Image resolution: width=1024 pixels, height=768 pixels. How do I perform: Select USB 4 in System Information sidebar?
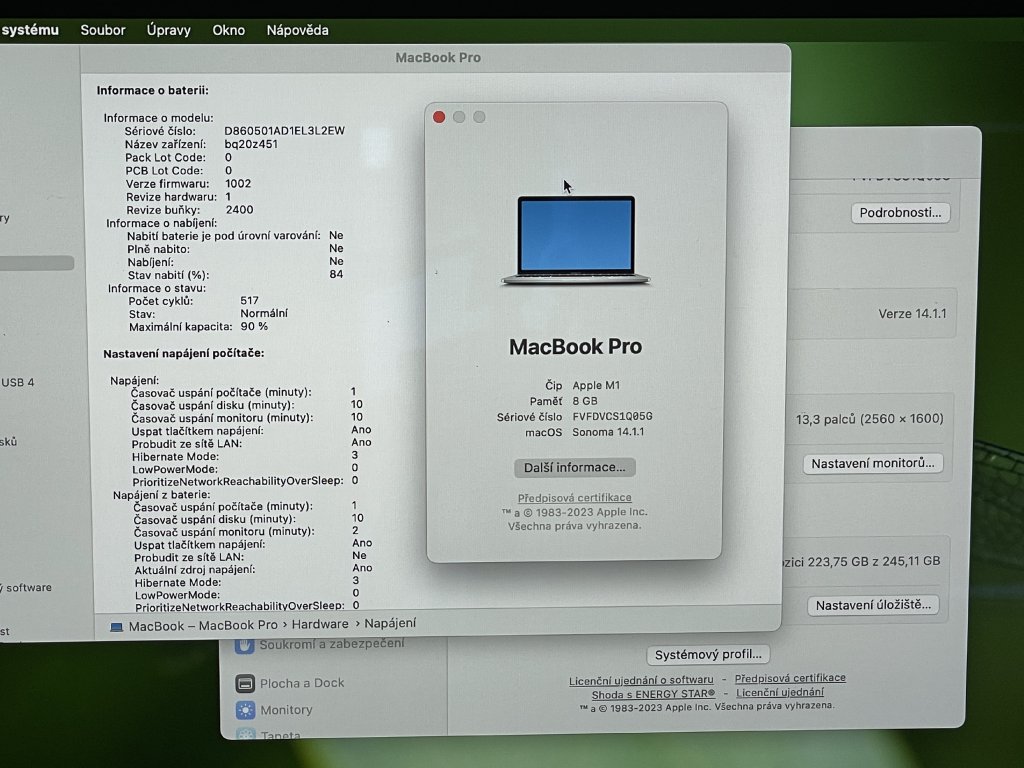coord(18,383)
